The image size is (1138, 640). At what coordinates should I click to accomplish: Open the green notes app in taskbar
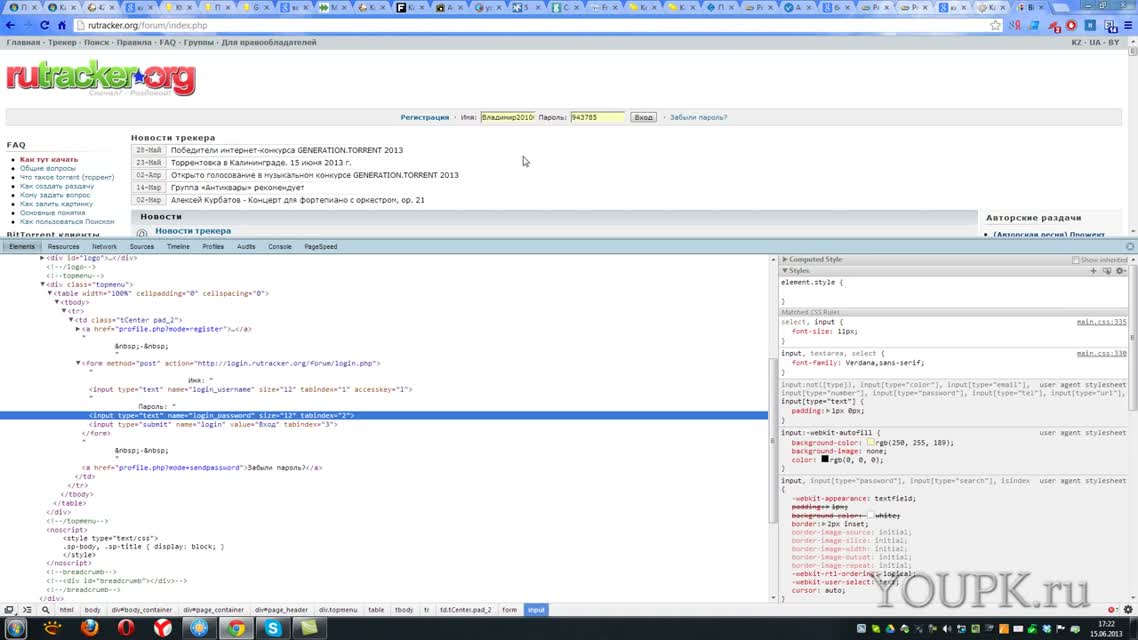(x=309, y=628)
